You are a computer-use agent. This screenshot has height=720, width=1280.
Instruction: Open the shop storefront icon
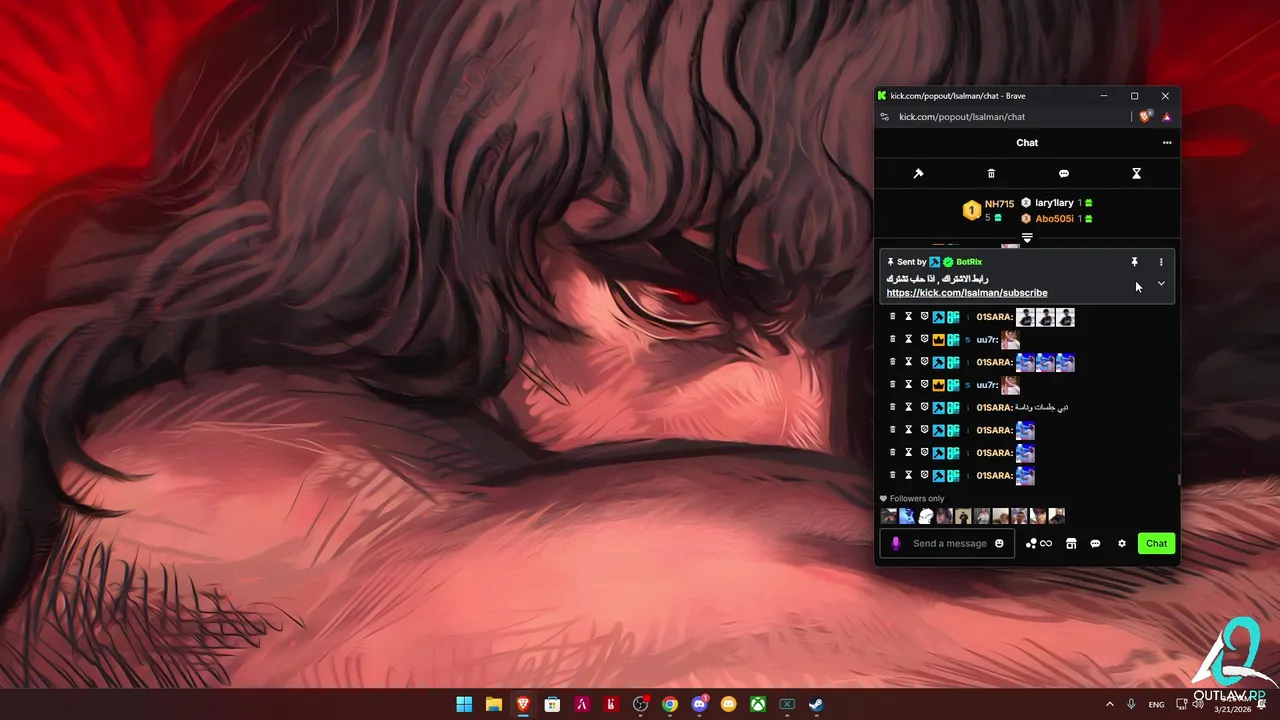pyautogui.click(x=1070, y=543)
